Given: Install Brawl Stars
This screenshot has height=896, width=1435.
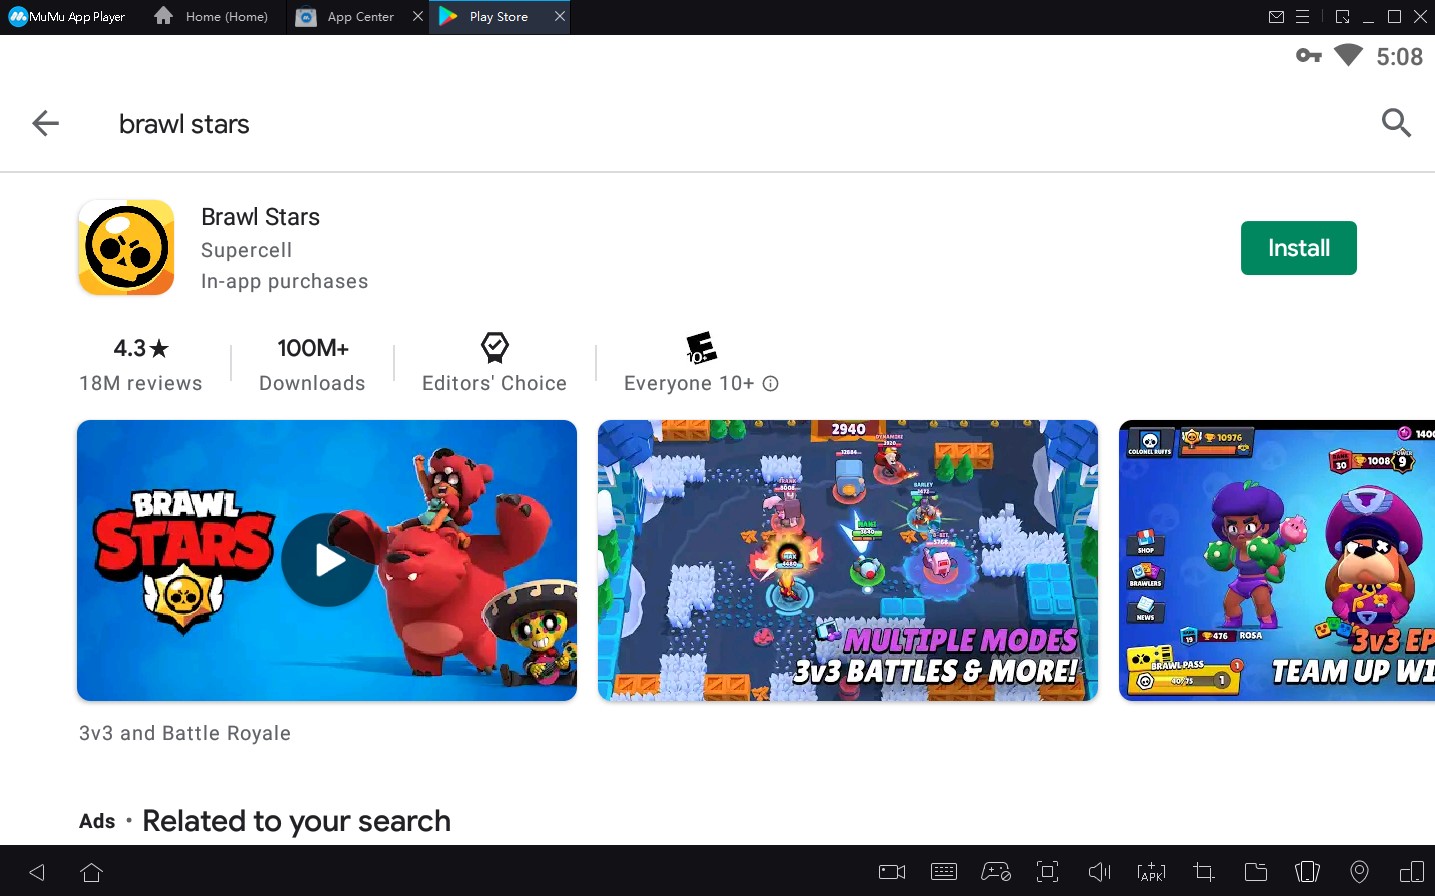Looking at the screenshot, I should (x=1298, y=248).
